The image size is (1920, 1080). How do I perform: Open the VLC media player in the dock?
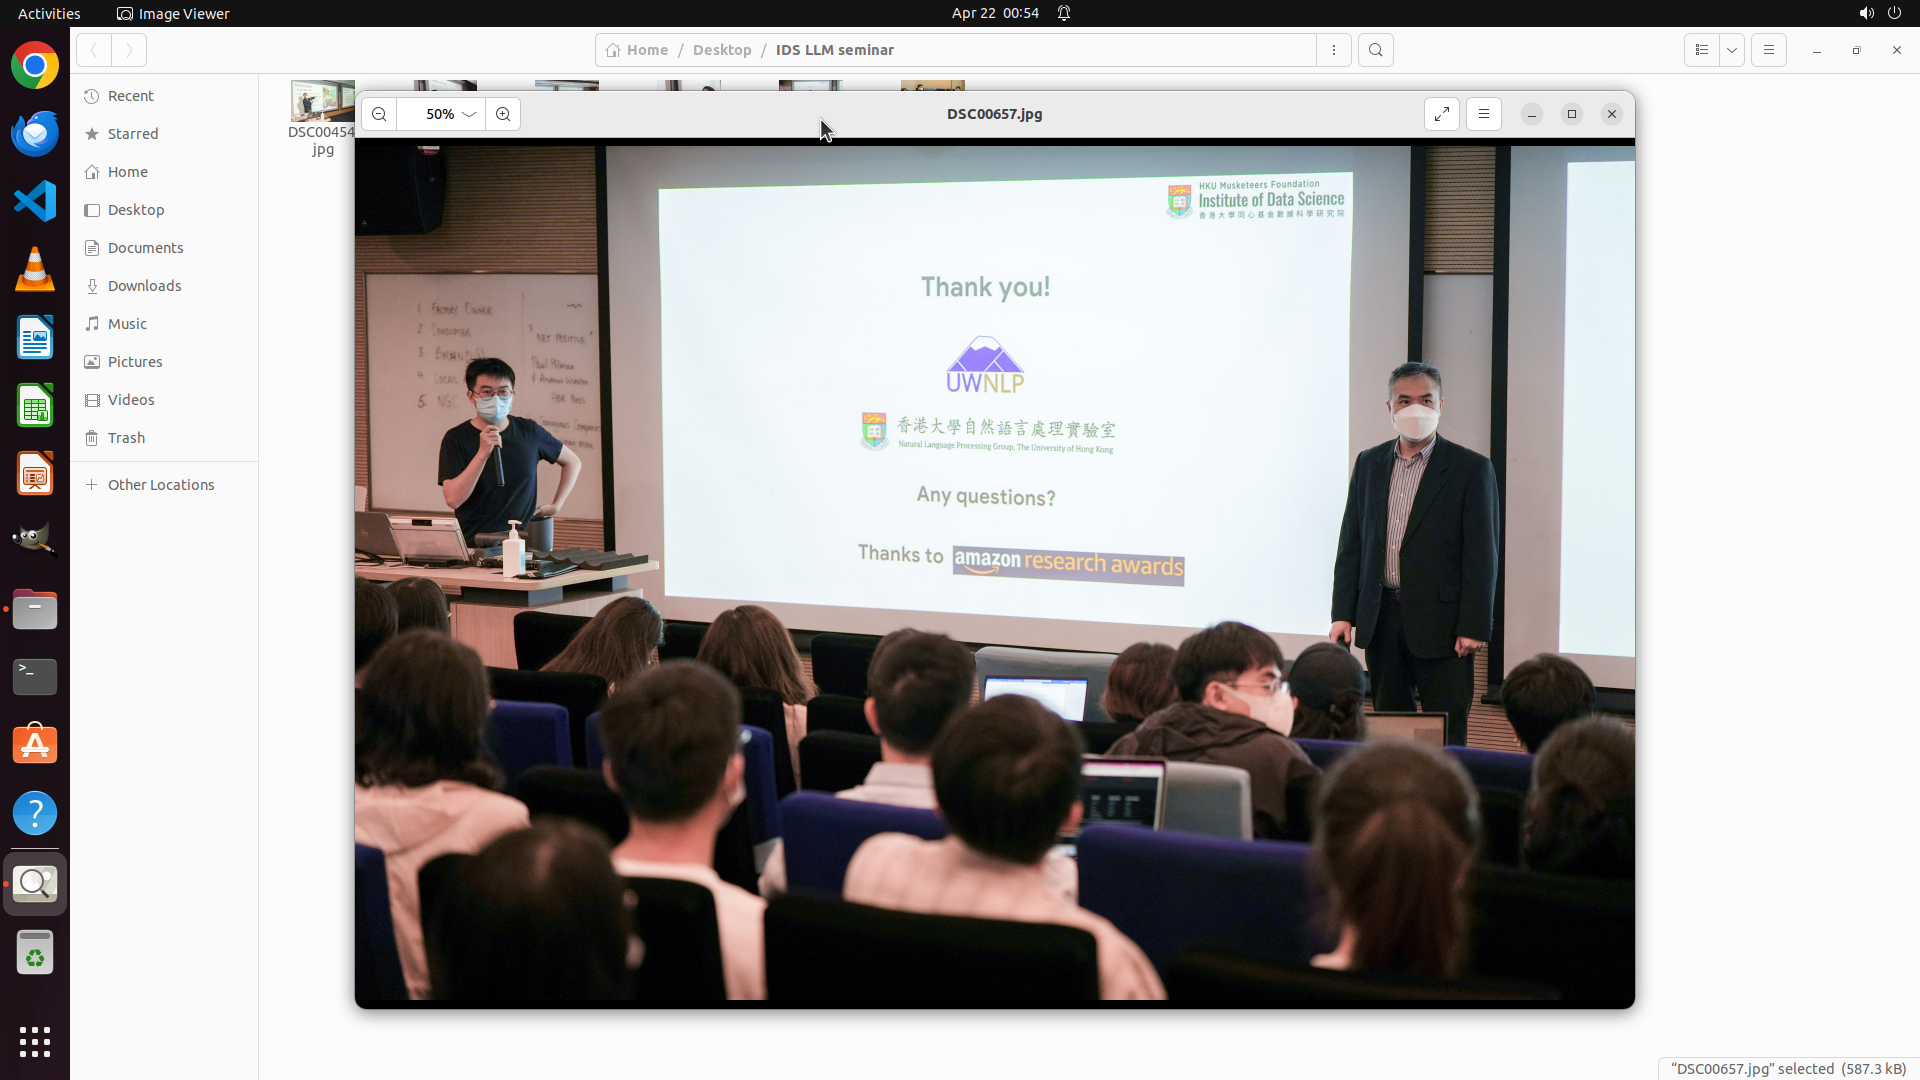pos(35,269)
